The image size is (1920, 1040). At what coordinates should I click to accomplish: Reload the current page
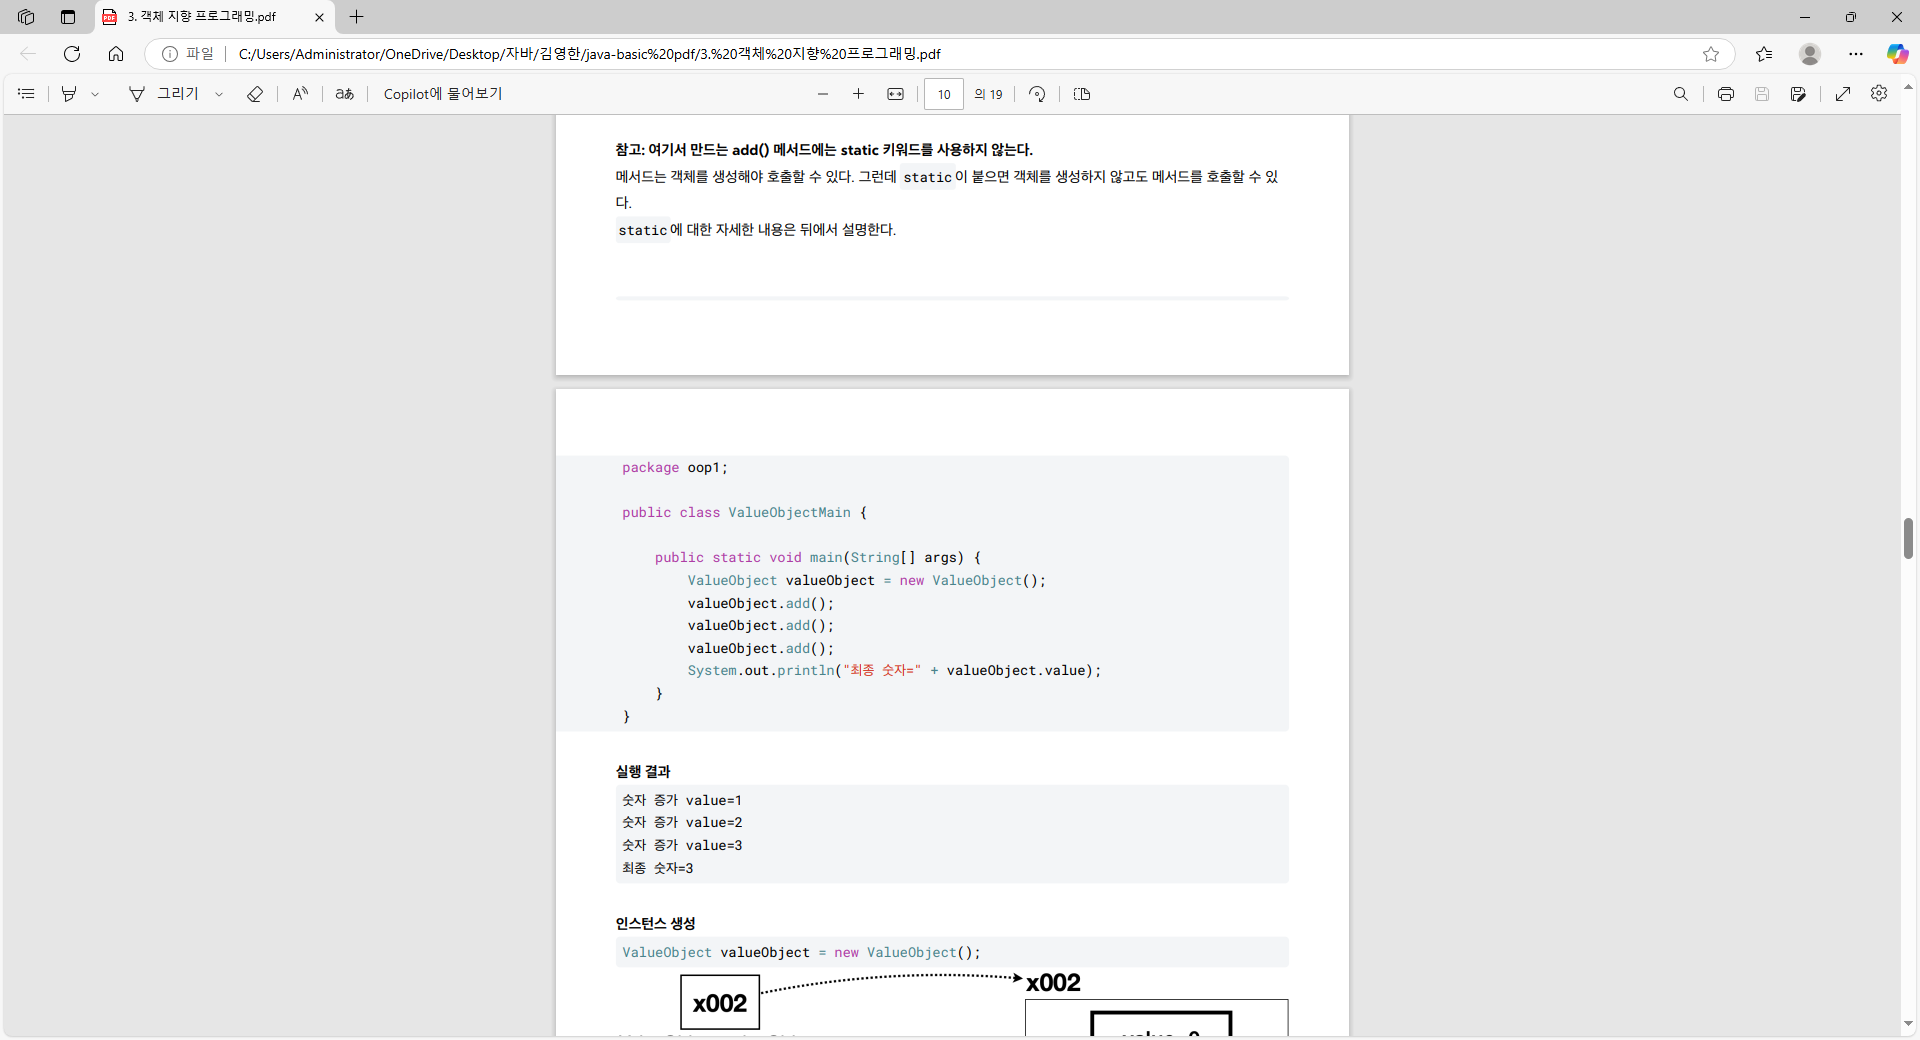[72, 54]
